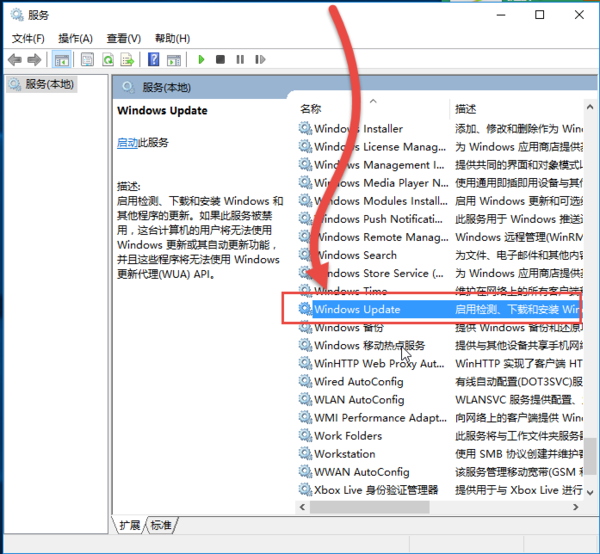
Task: Click the Forward arrow toolbar icon
Action: (34, 60)
